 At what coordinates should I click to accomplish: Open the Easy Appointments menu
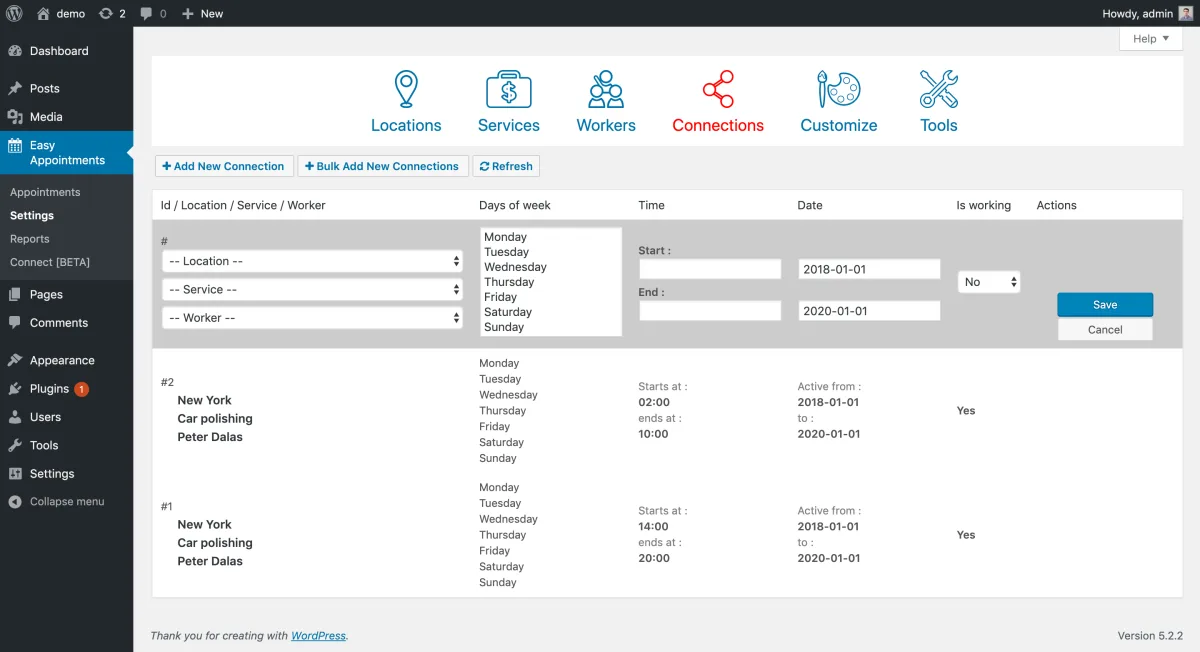(x=67, y=153)
